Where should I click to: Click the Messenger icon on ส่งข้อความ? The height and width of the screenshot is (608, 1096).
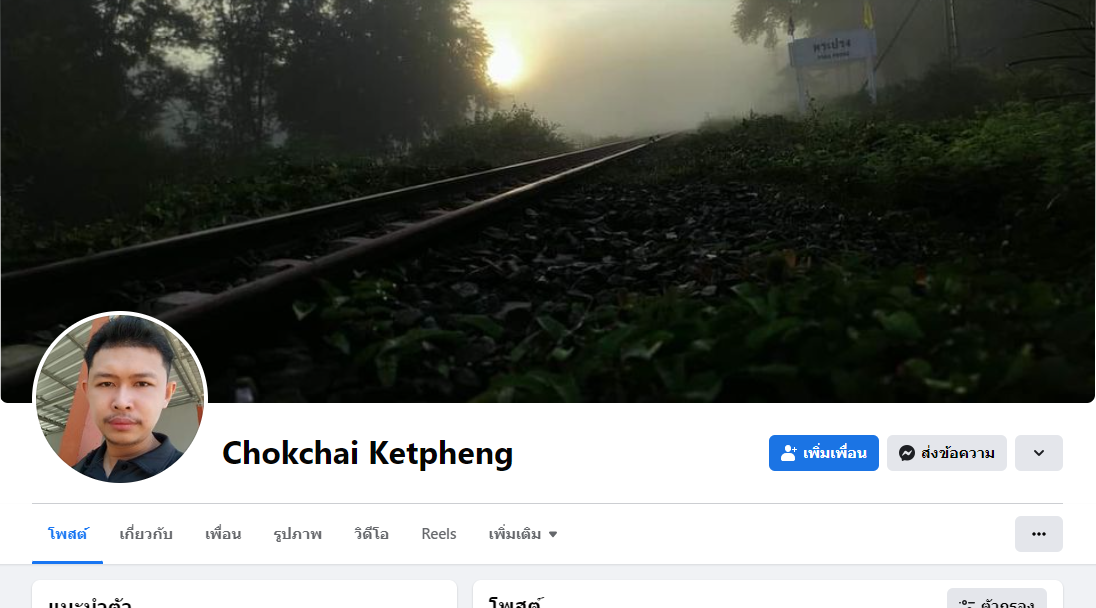pyautogui.click(x=907, y=453)
